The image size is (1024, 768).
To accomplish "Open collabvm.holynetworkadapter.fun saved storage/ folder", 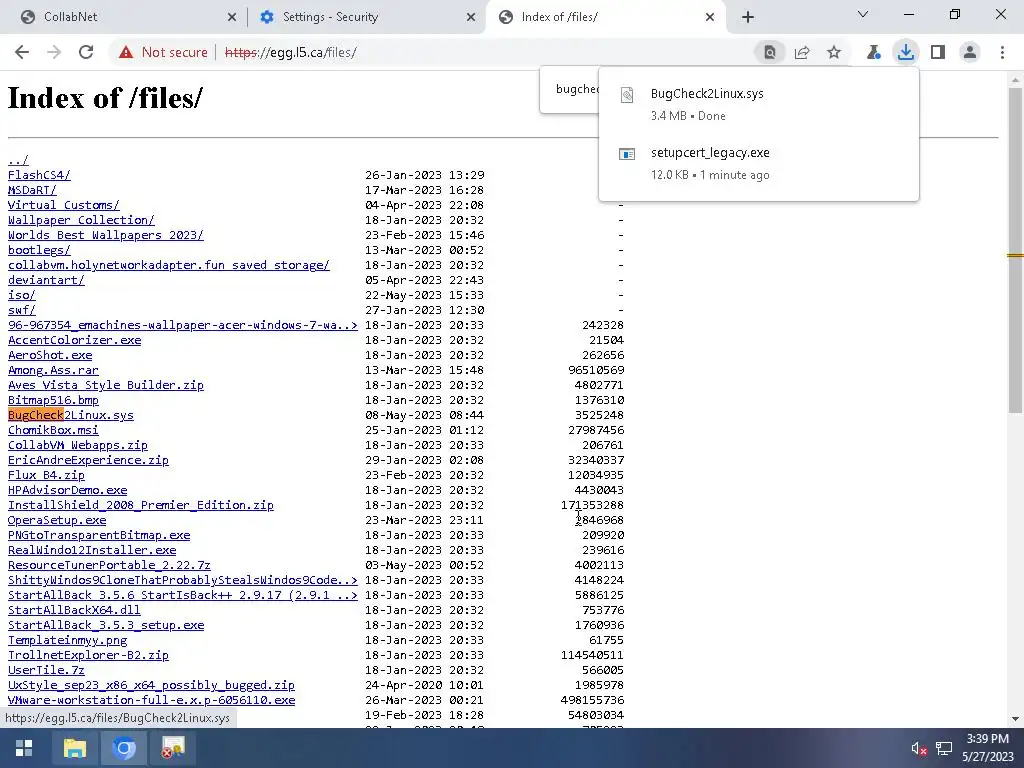I will 168,265.
